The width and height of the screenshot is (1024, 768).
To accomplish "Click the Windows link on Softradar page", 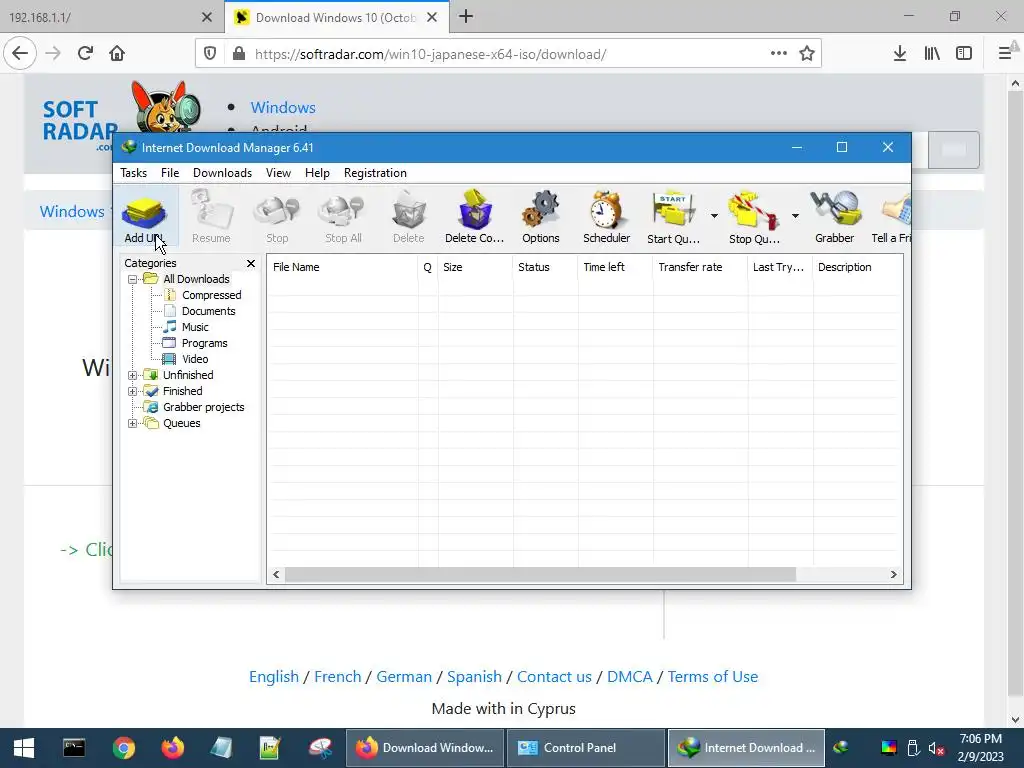I will point(283,108).
